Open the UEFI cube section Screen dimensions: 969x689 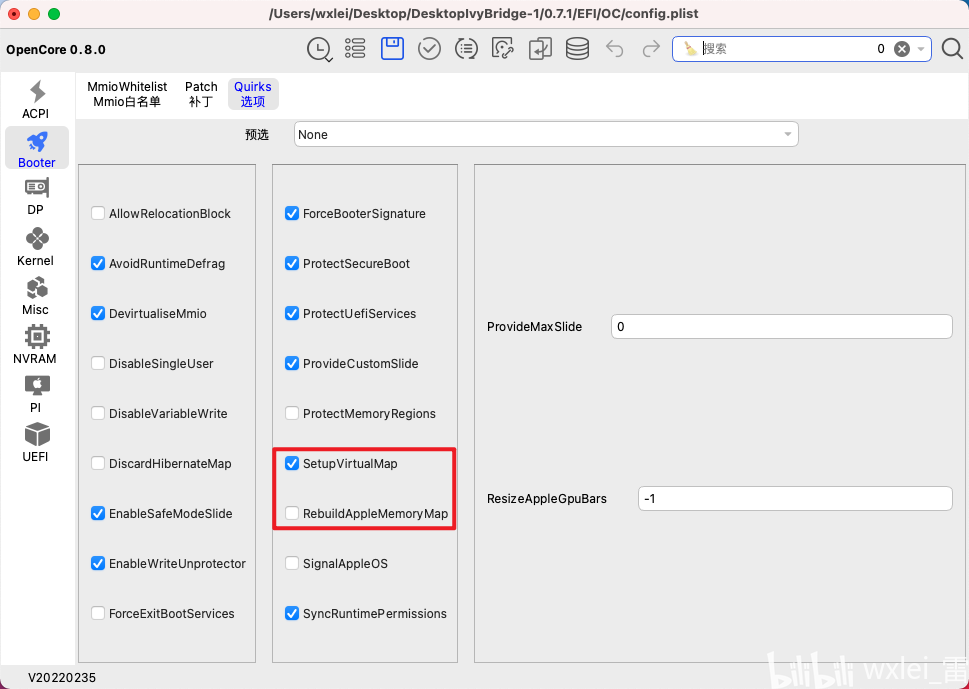[x=36, y=443]
